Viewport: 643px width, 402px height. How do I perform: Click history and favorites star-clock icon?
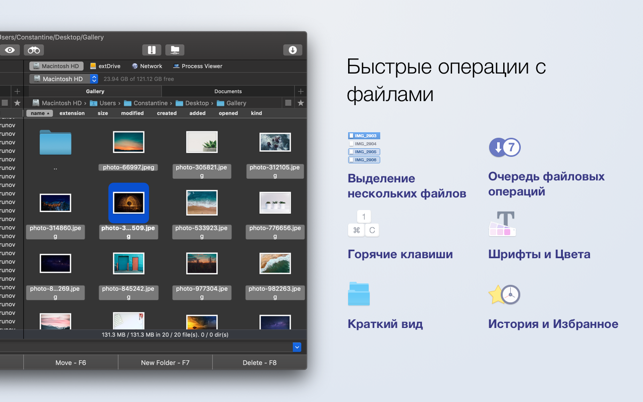point(504,294)
